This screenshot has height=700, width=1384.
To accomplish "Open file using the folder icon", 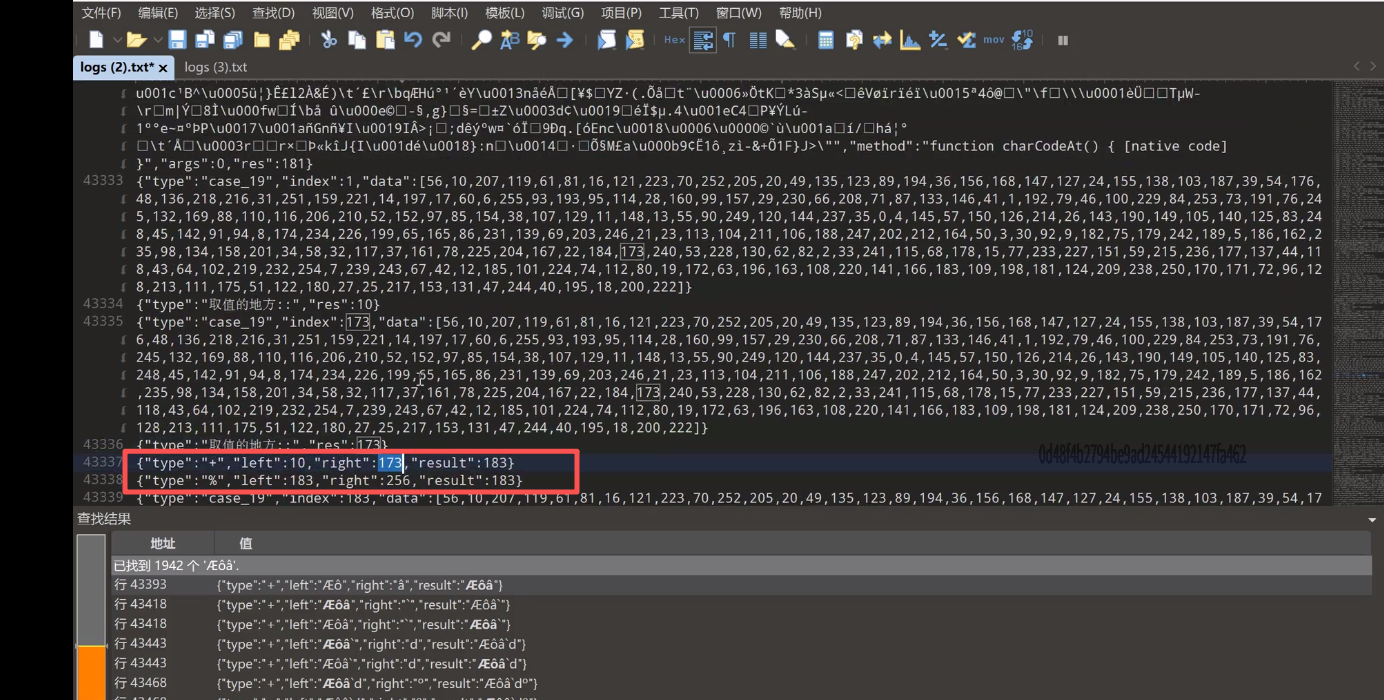I will click(x=136, y=40).
